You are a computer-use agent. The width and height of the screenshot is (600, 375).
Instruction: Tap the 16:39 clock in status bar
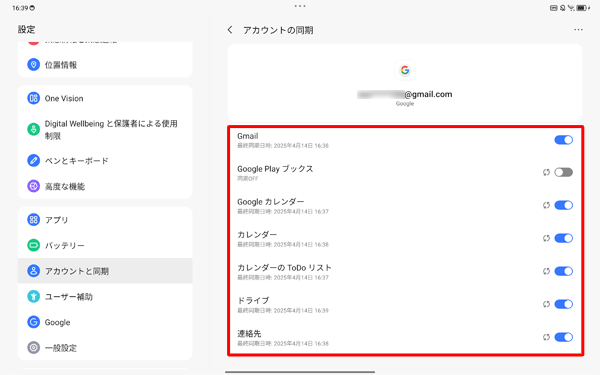20,8
